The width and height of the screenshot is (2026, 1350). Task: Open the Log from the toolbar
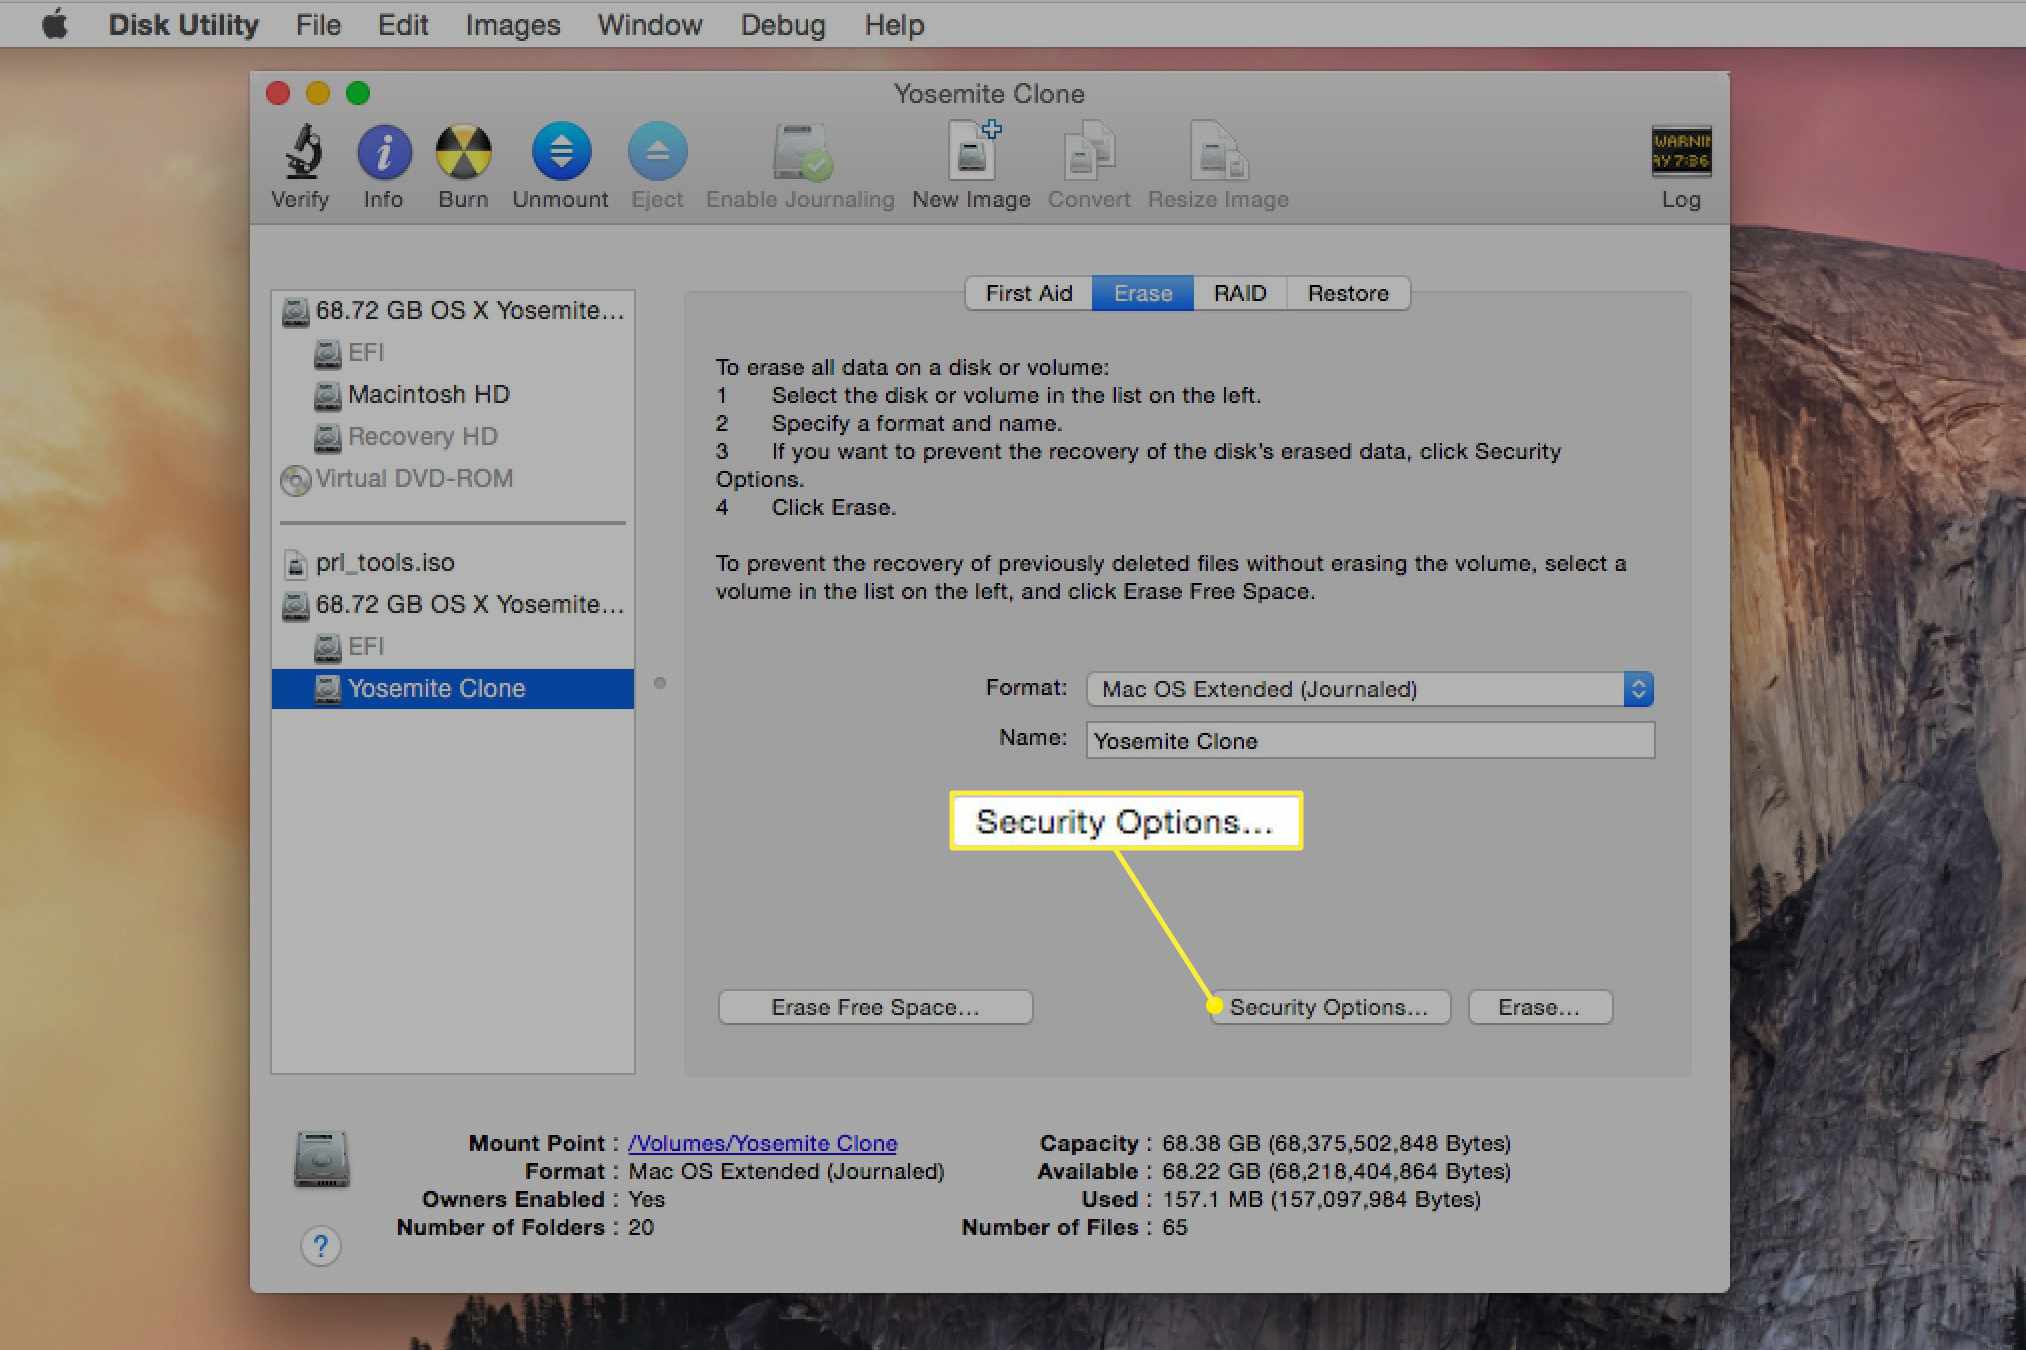[x=1681, y=152]
